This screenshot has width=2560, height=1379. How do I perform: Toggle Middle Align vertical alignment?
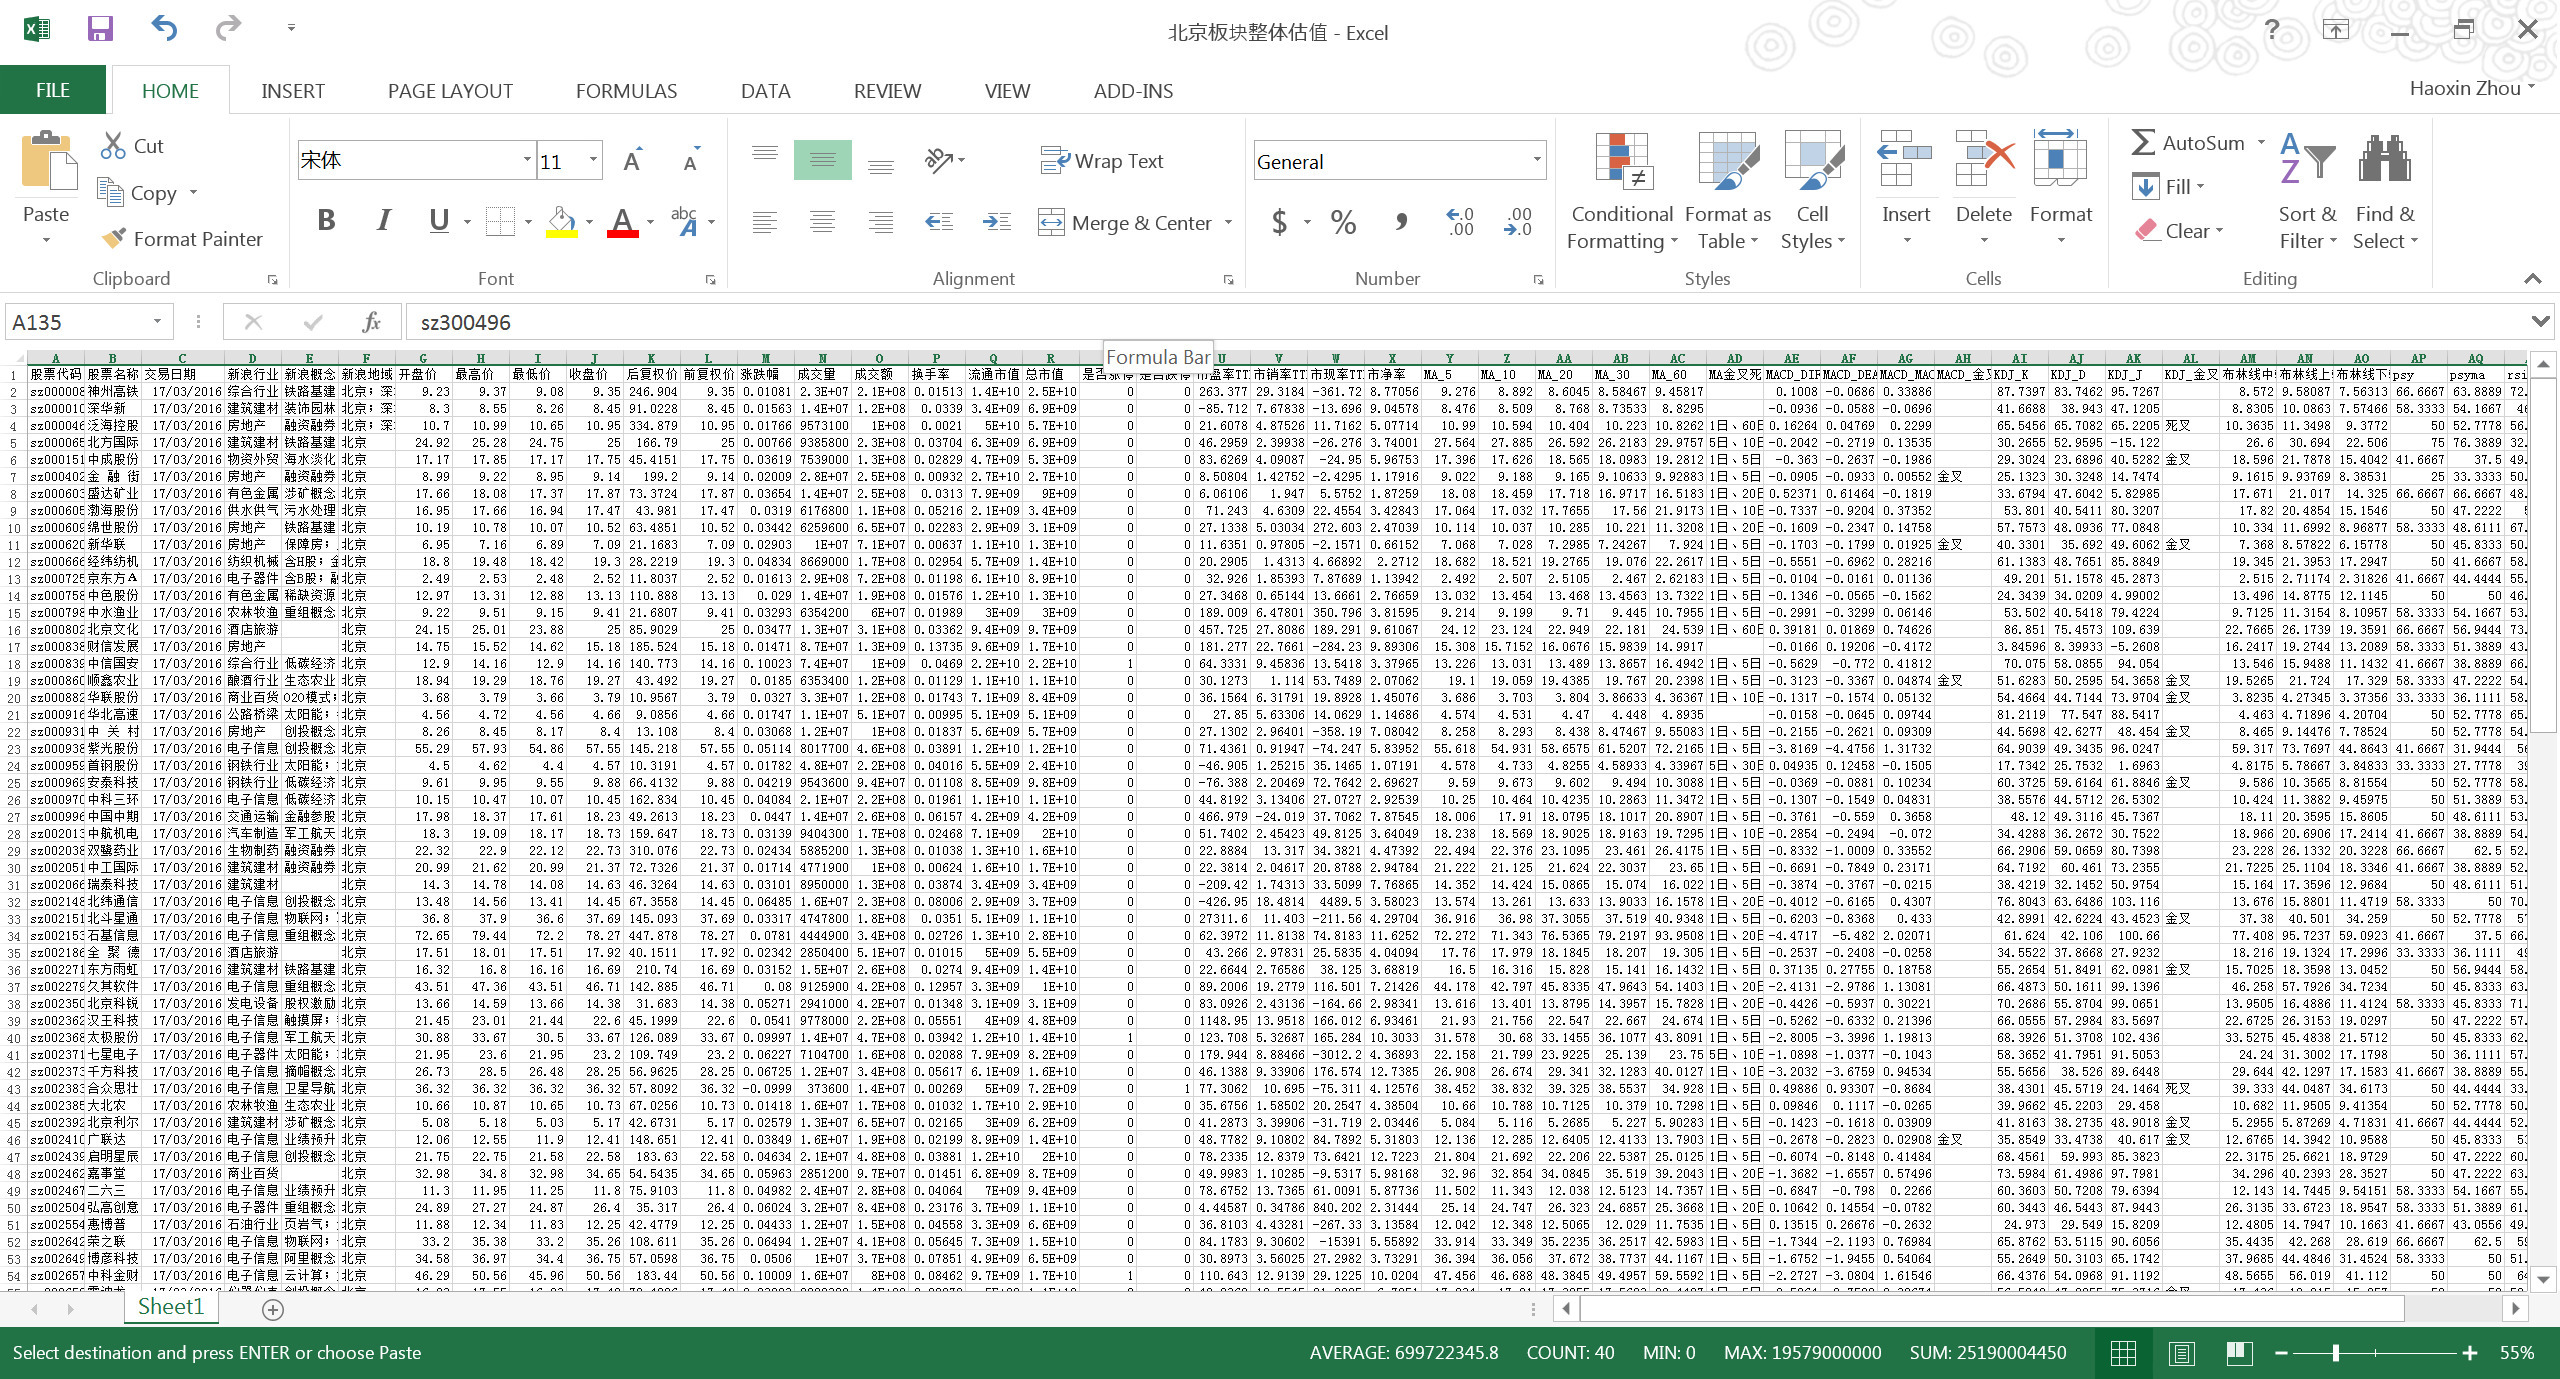[x=822, y=160]
